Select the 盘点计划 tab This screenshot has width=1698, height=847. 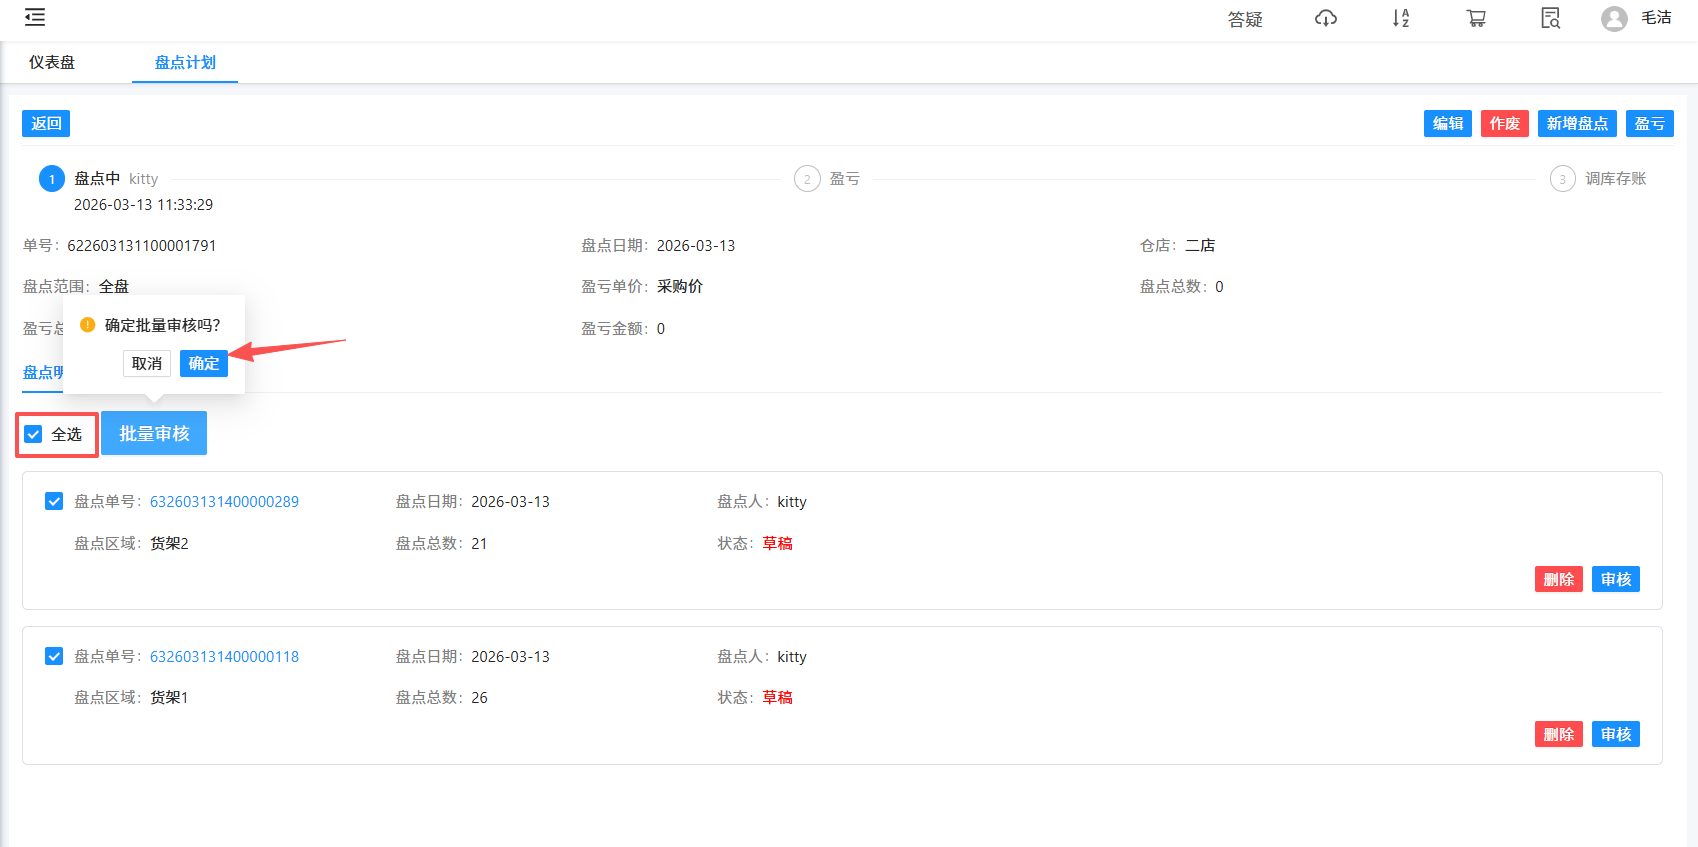pos(185,62)
